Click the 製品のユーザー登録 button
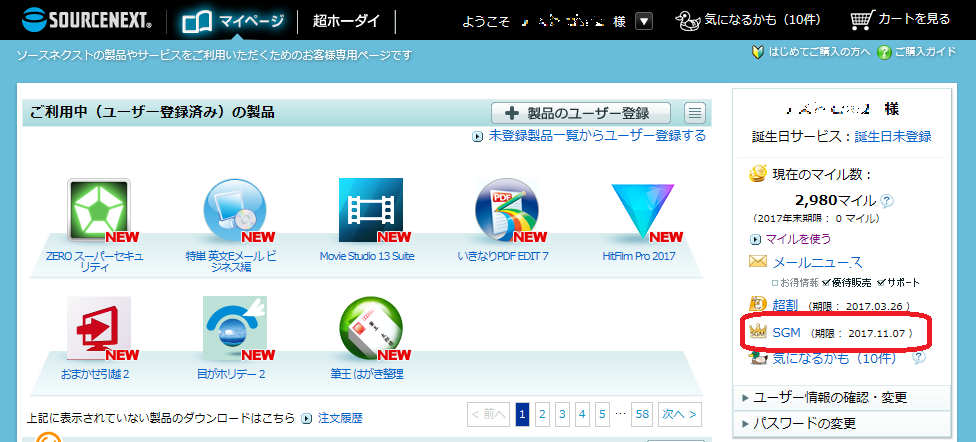 pyautogui.click(x=581, y=113)
